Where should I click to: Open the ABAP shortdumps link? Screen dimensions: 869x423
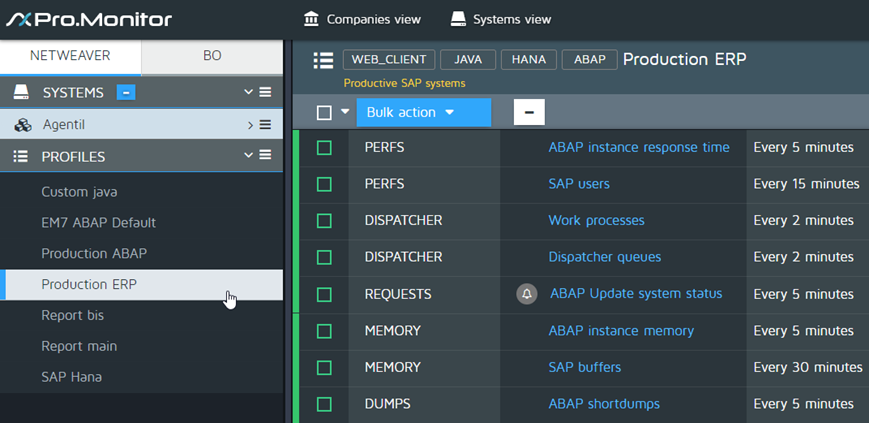click(604, 404)
